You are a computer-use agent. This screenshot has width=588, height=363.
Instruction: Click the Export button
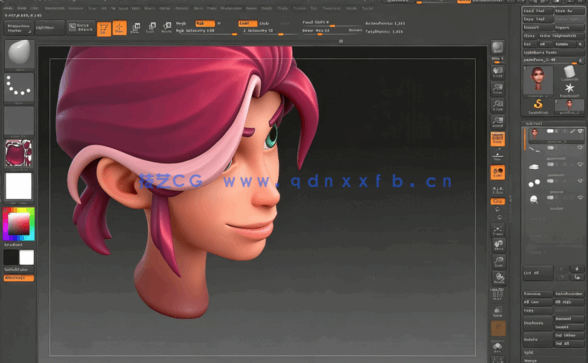569,27
